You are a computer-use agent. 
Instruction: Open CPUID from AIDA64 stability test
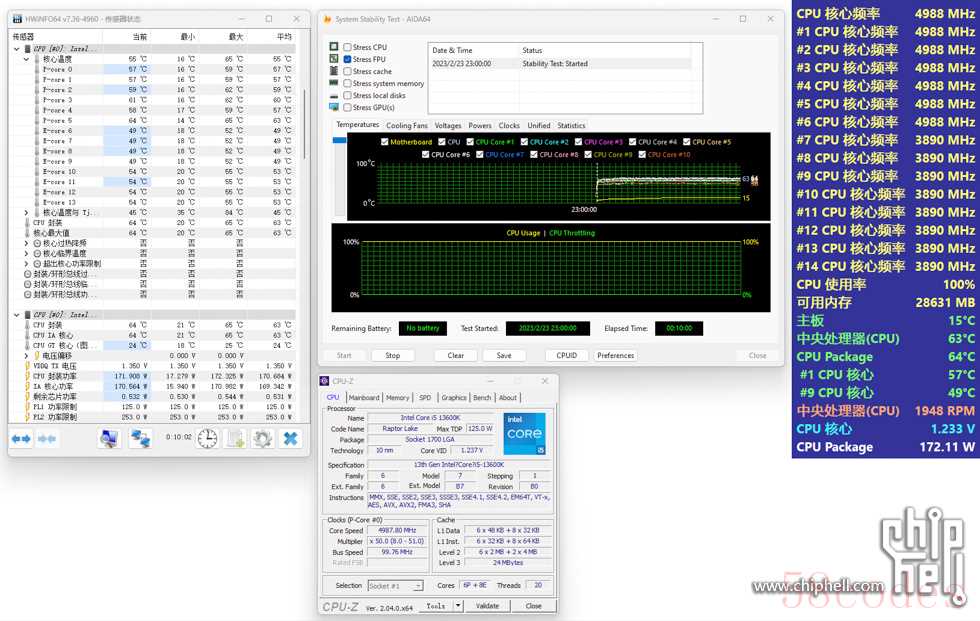pyautogui.click(x=566, y=355)
